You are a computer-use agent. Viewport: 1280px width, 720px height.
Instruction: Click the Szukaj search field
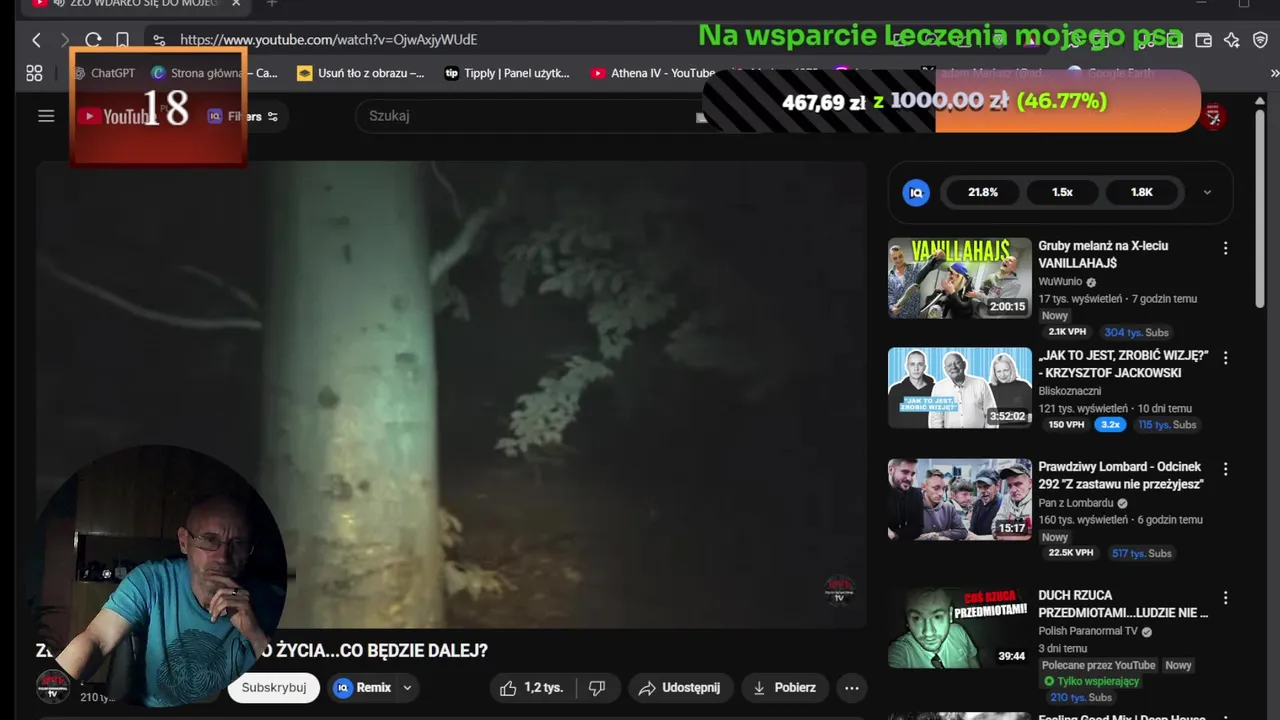[530, 116]
